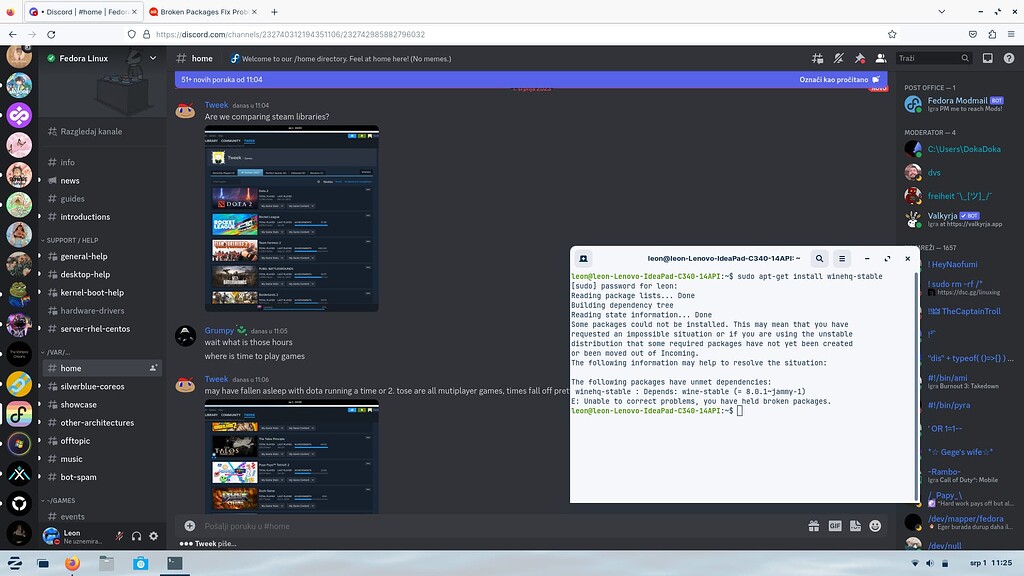Toggle channel notification muting
Viewport: 1024px width, 576px height.
click(x=837, y=58)
